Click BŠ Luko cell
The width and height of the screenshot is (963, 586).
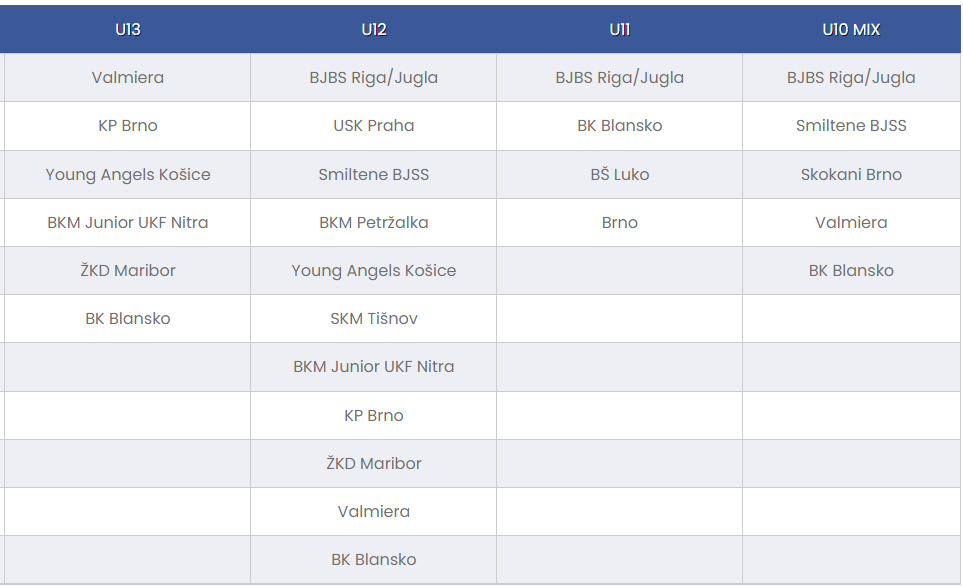619,174
